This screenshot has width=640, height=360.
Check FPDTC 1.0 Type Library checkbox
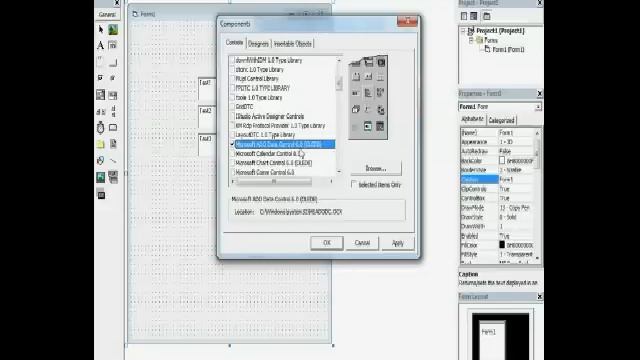(232, 88)
